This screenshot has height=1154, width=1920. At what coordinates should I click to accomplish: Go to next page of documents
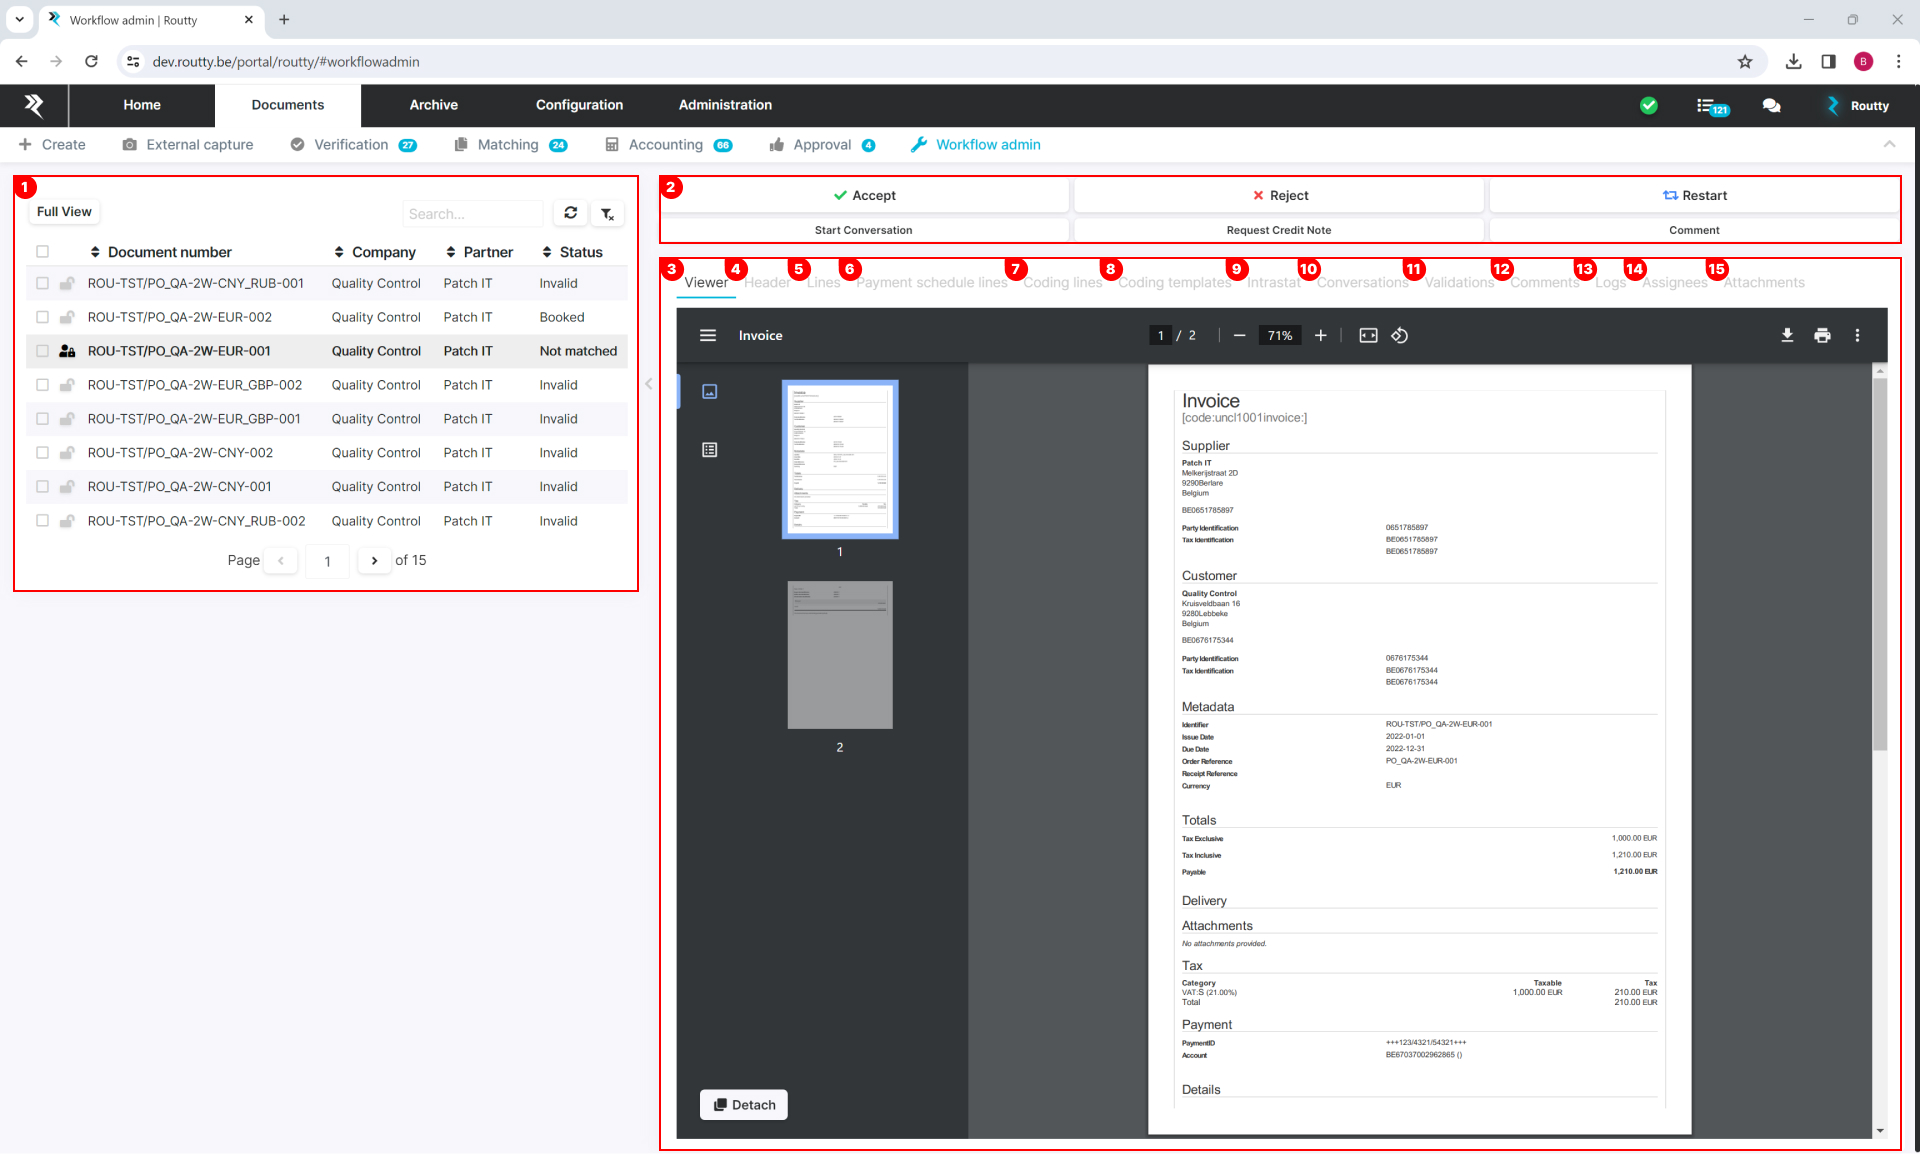pos(374,561)
